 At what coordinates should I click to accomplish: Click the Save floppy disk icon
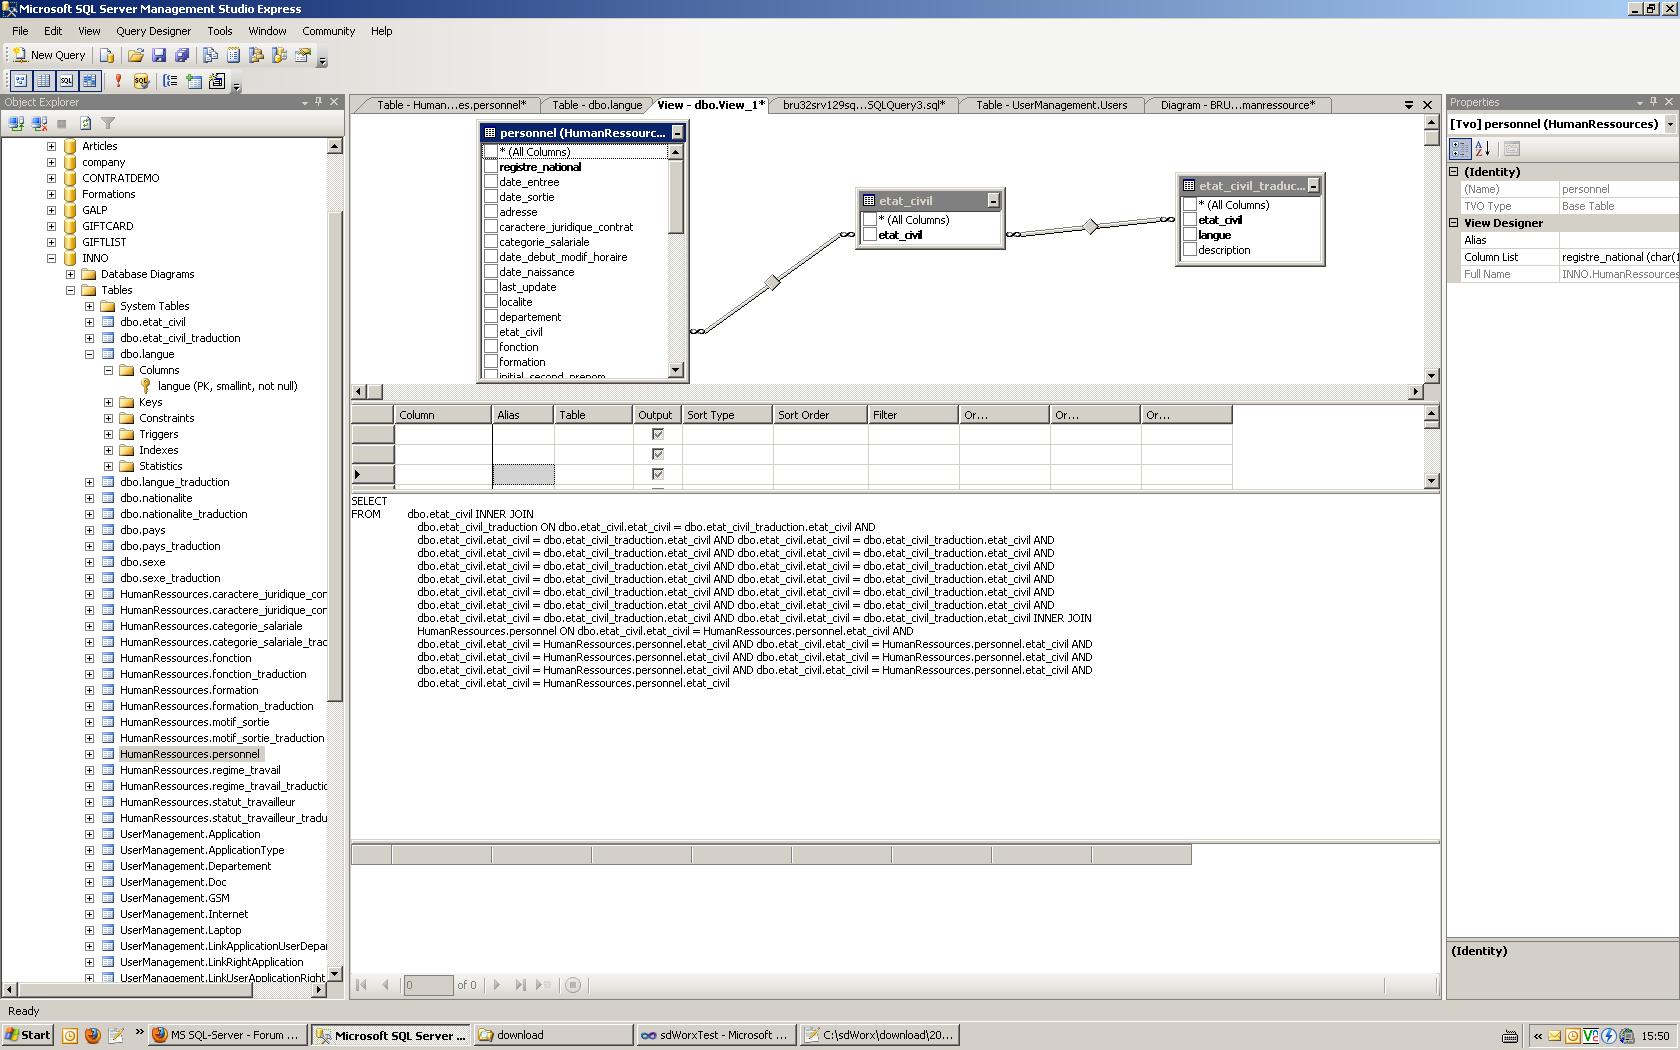(159, 56)
